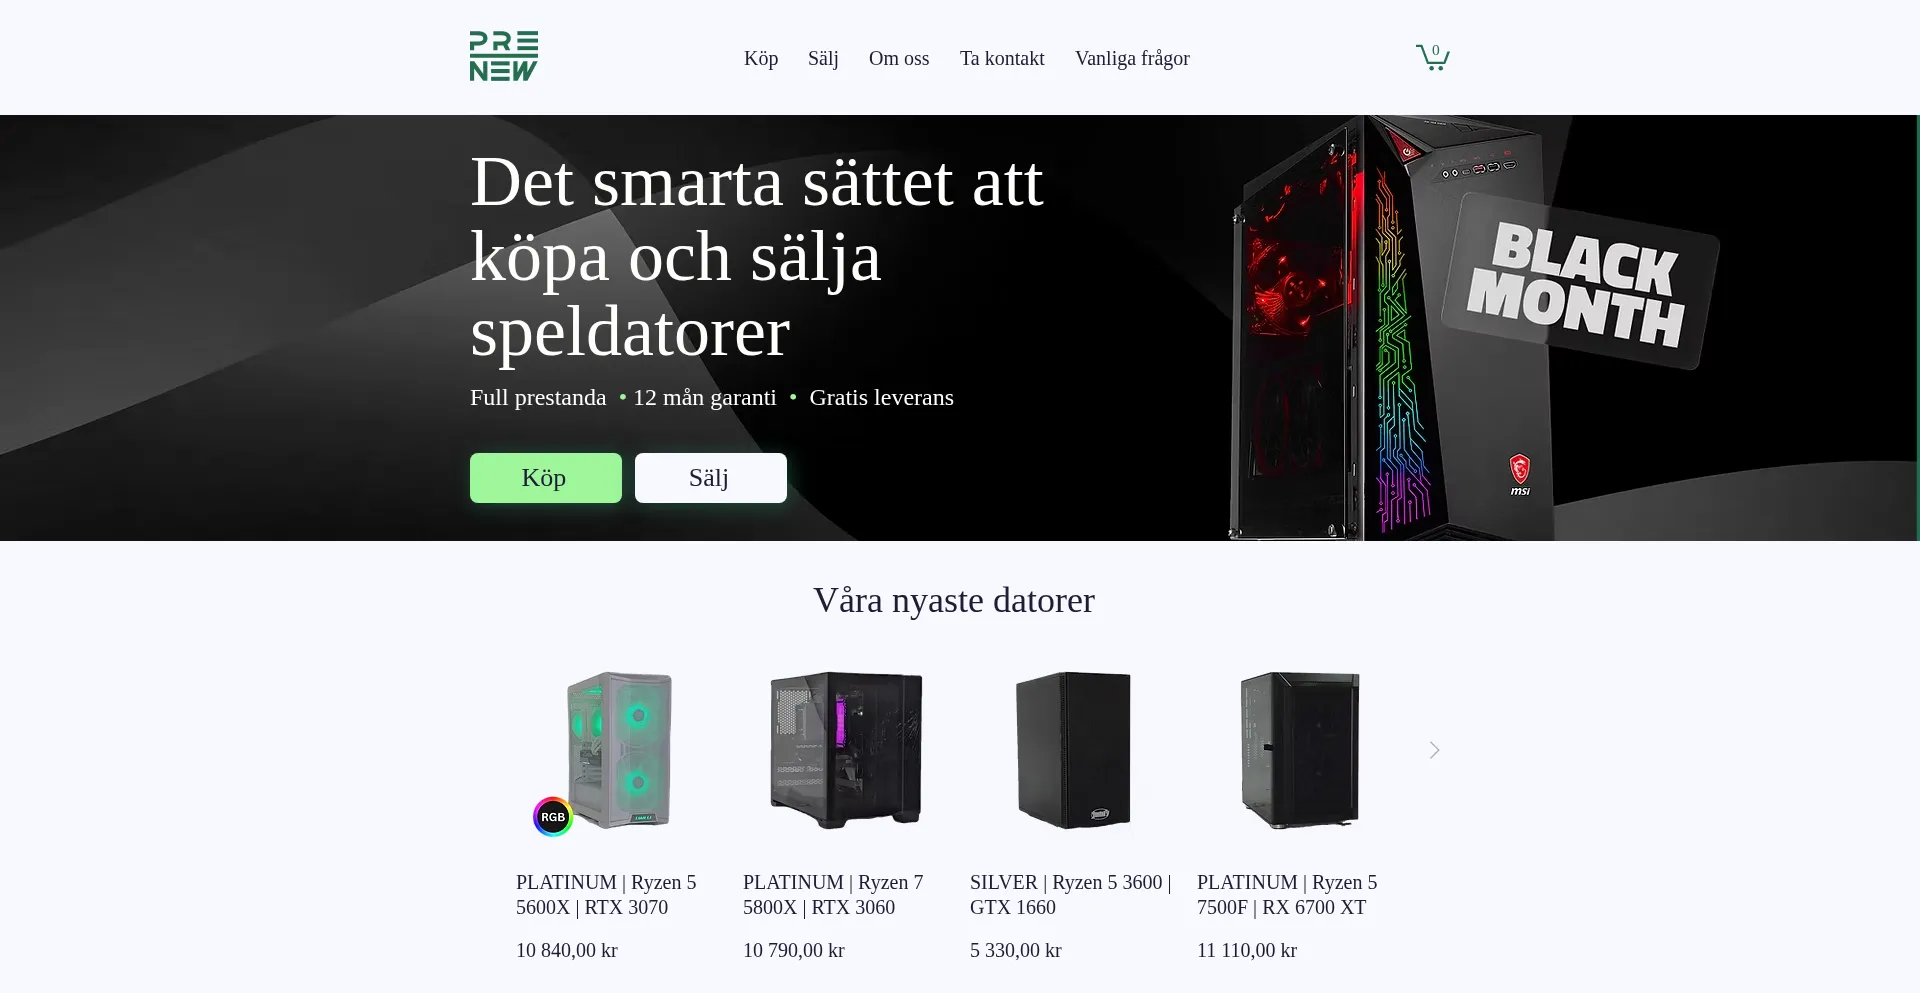Viewport: 1920px width, 993px height.
Task: Open the Sälj navigation item
Action: pyautogui.click(x=823, y=58)
